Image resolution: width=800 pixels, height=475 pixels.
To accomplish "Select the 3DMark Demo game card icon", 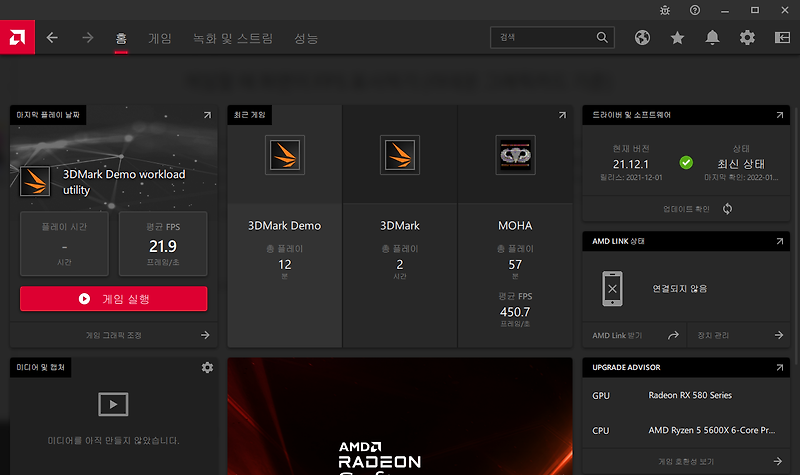I will [285, 155].
